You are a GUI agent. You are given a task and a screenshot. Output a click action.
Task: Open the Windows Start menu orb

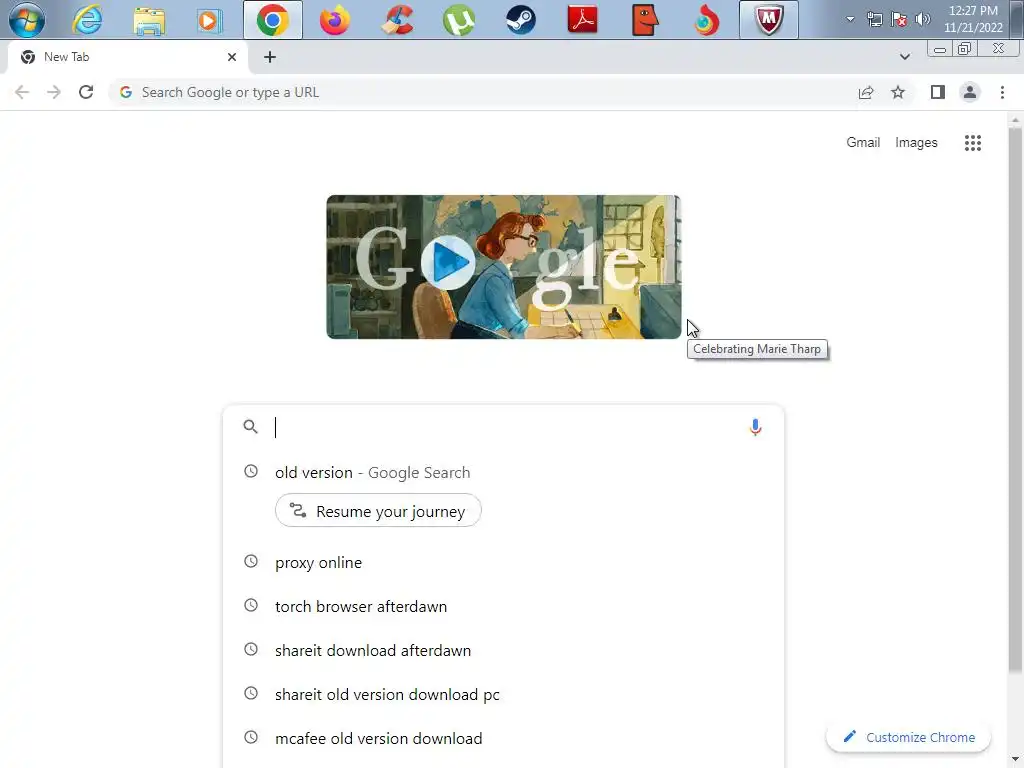(27, 20)
